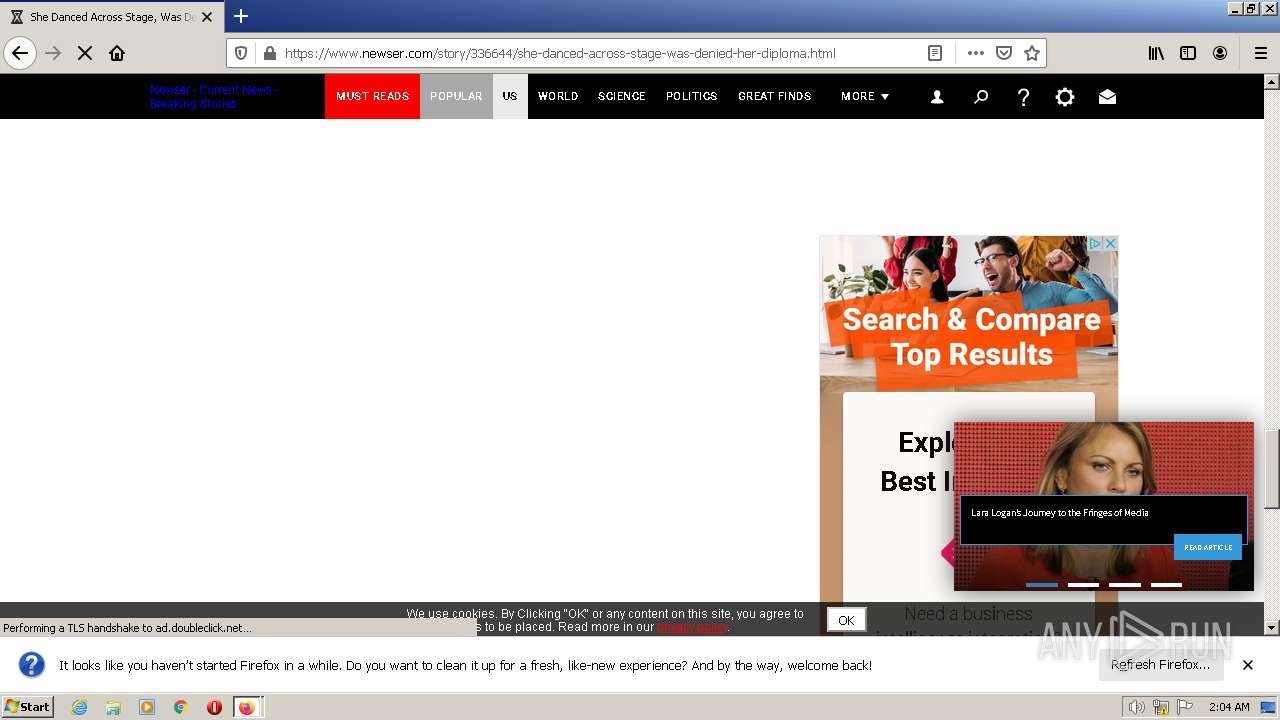
Task: Close the ad with X icon
Action: click(x=1110, y=243)
